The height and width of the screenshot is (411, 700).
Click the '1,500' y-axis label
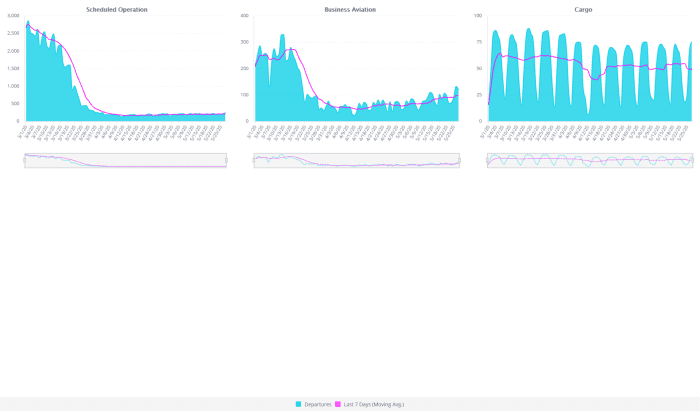click(14, 68)
